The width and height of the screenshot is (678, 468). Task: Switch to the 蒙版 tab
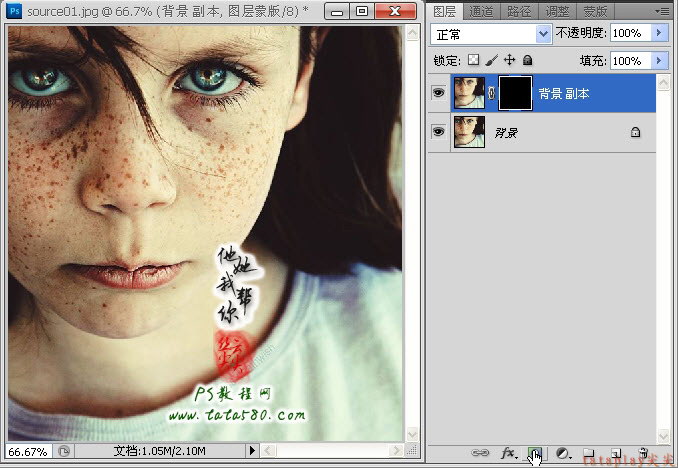point(595,12)
